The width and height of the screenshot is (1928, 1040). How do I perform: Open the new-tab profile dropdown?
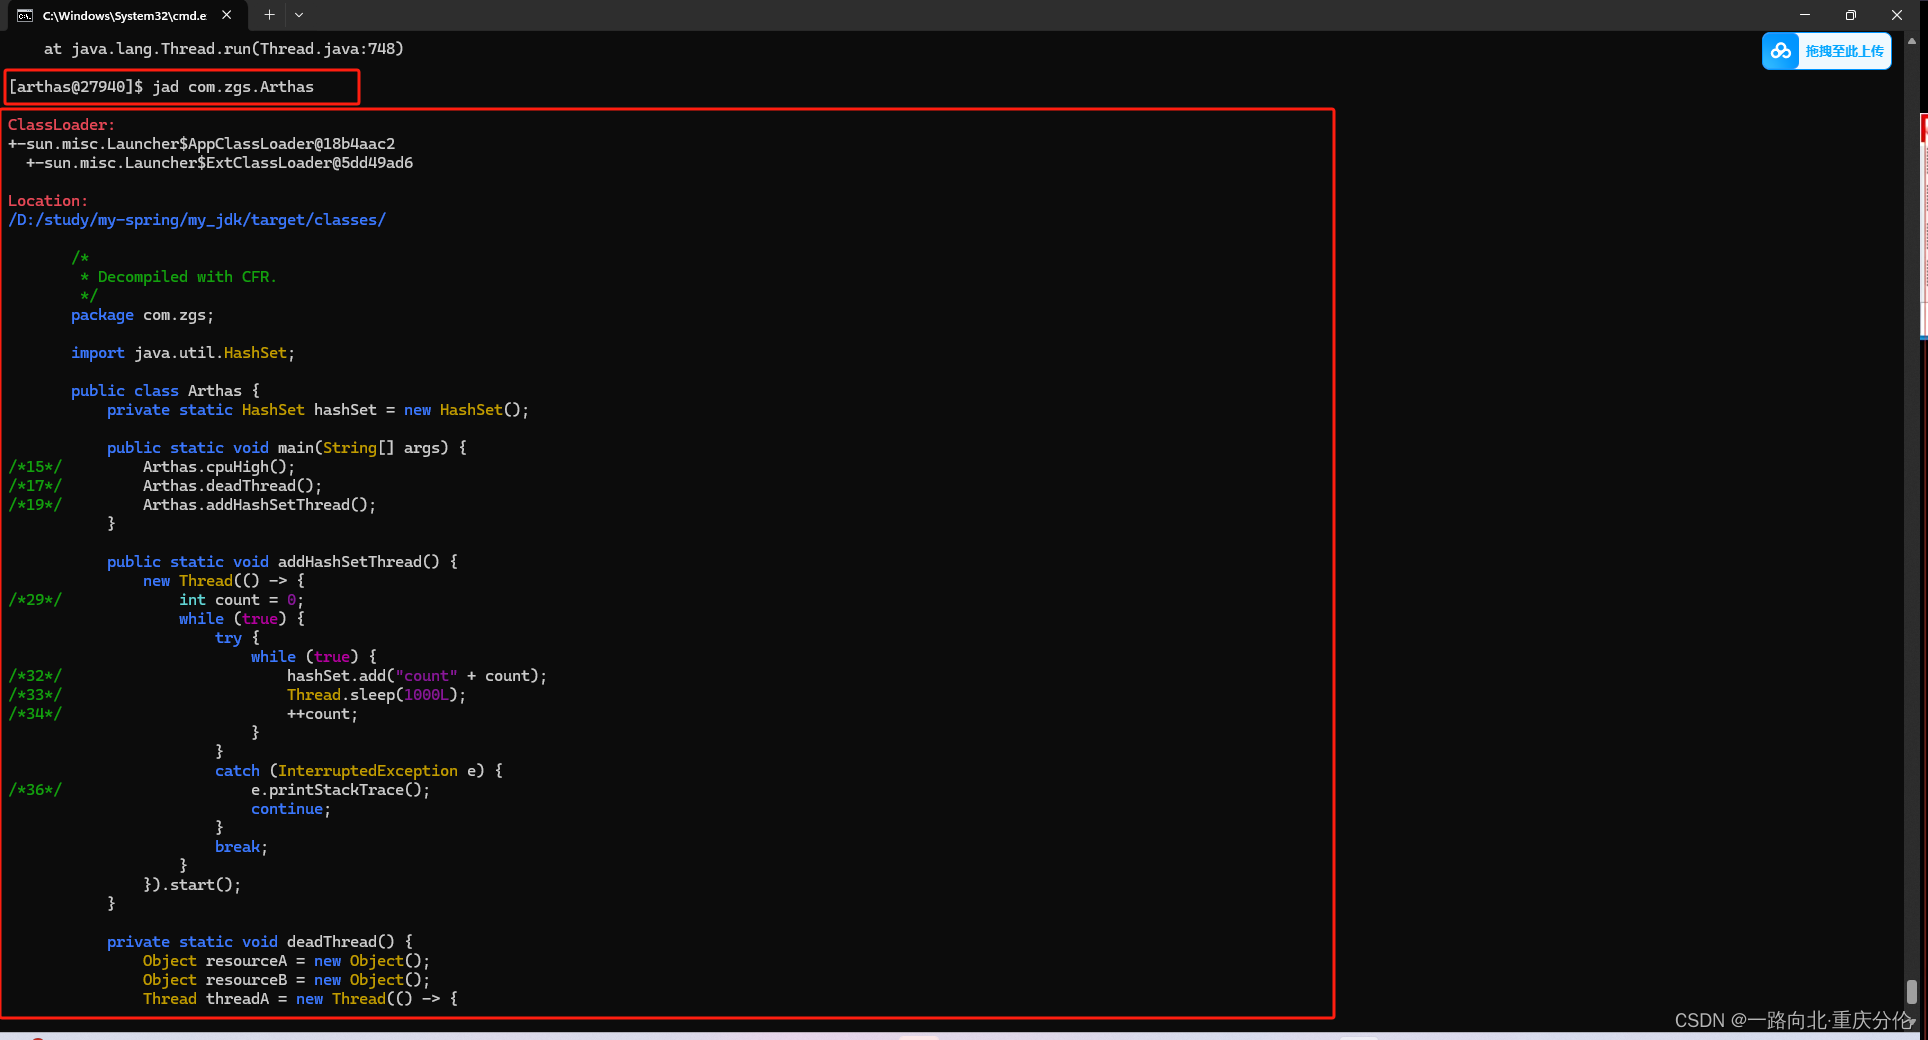pyautogui.click(x=299, y=15)
